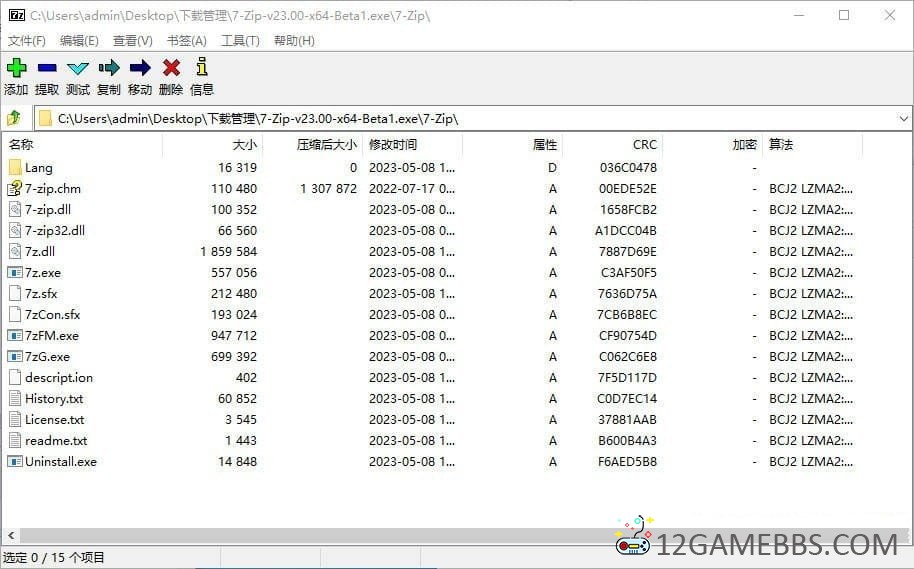Sort by the Method (算法) column header
Viewport: 914px width, 569px height.
813,145
